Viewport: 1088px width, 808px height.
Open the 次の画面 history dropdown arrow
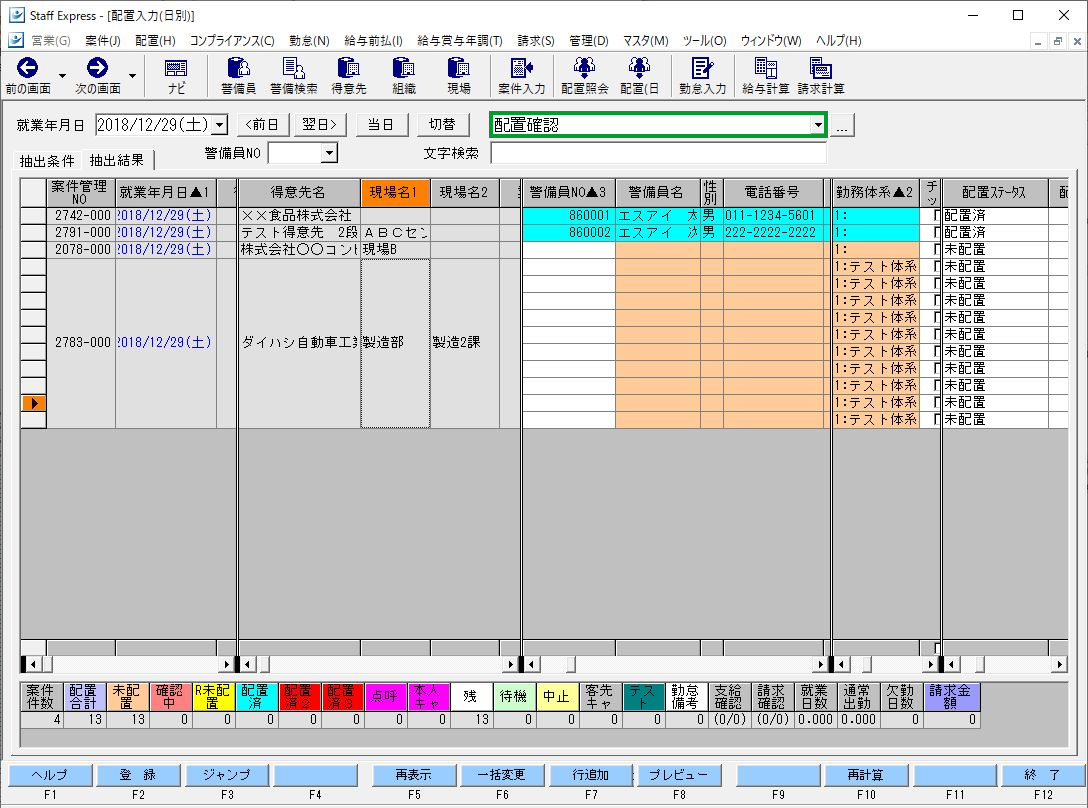(132, 76)
